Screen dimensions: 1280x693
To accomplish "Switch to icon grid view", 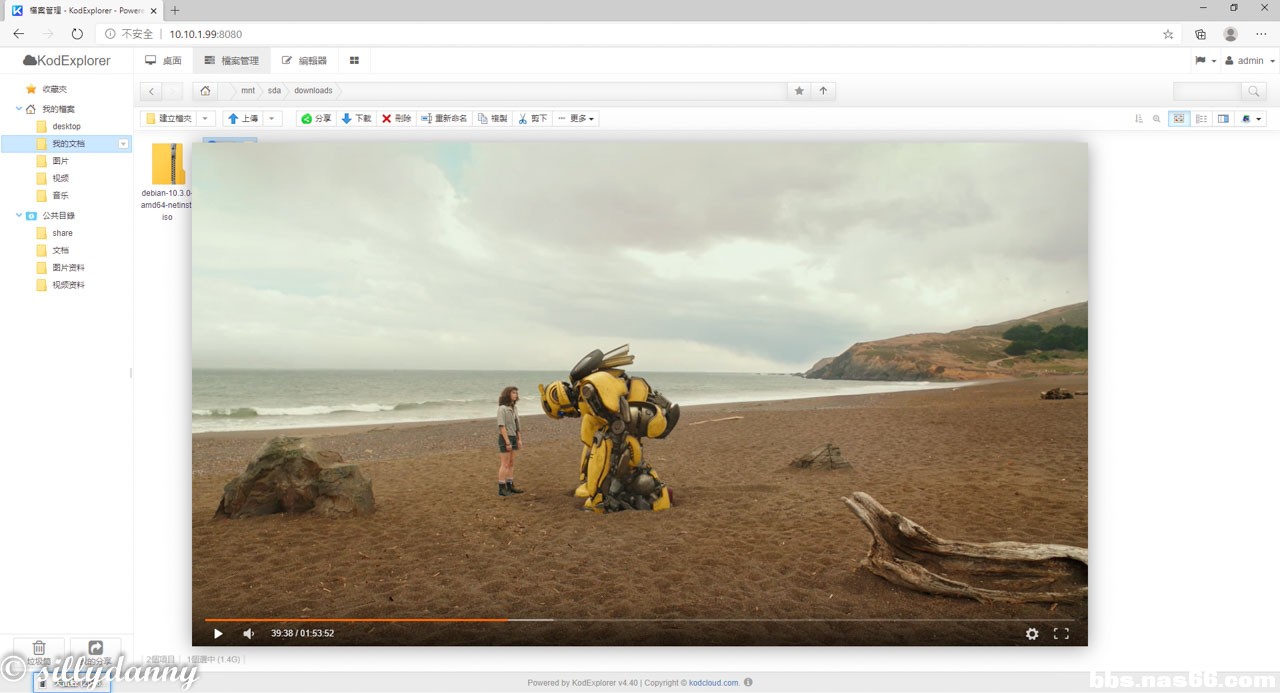I will tap(1179, 118).
